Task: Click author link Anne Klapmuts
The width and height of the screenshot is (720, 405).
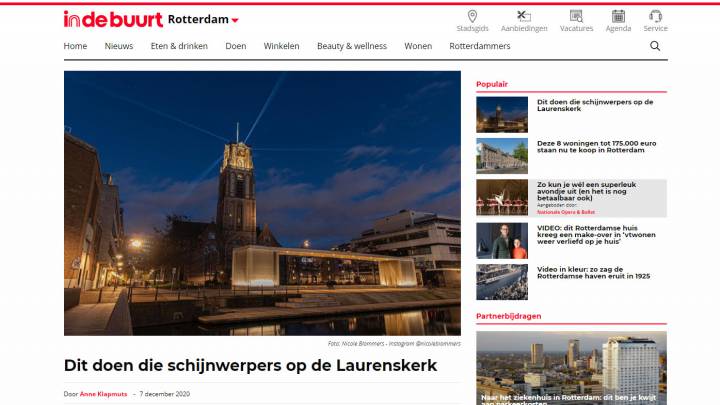Action: tap(106, 394)
